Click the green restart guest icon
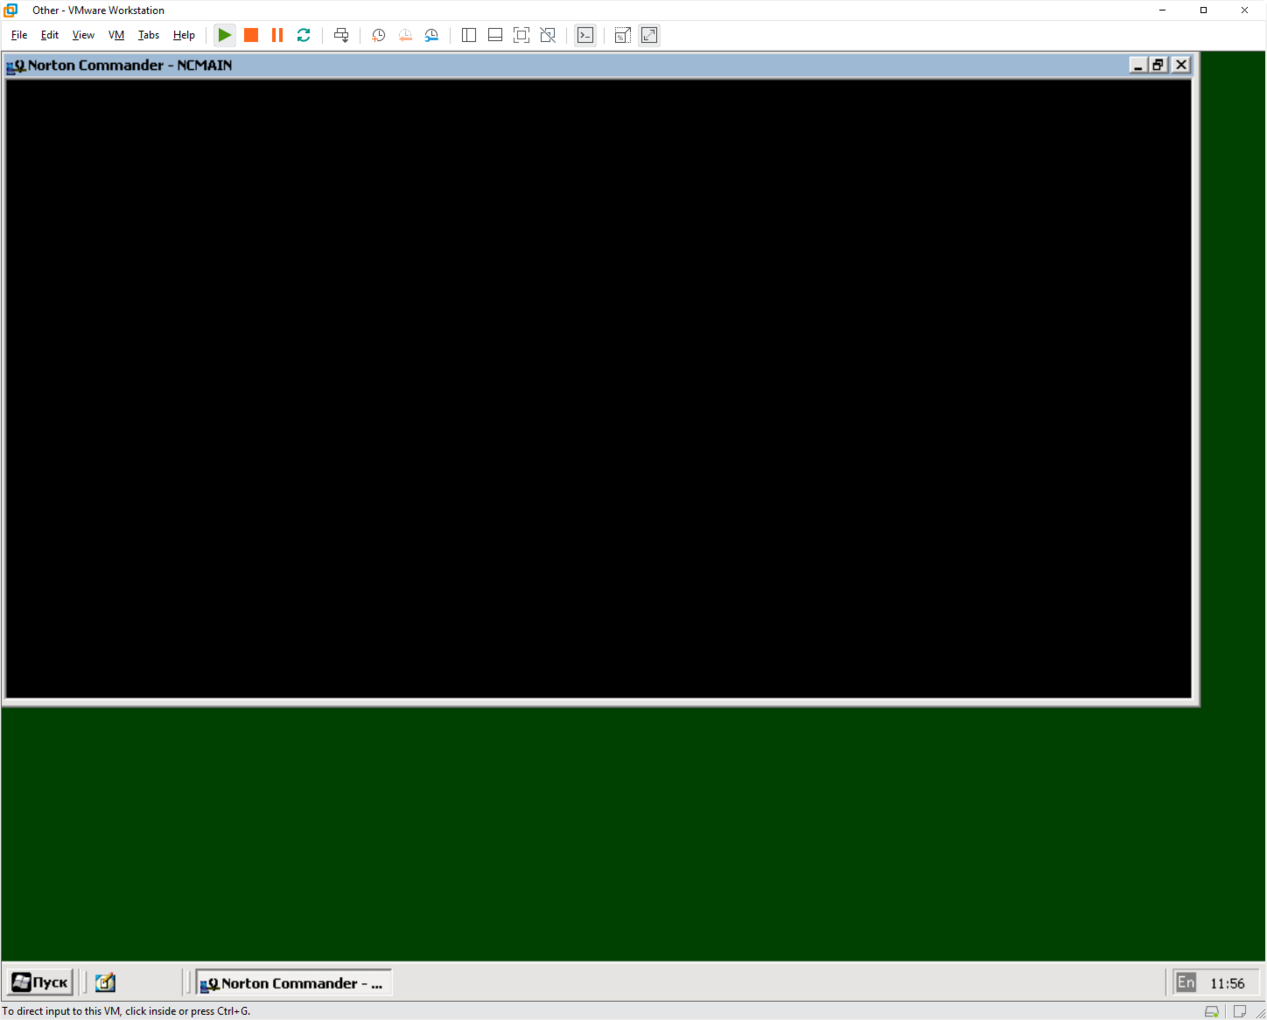 pos(304,35)
